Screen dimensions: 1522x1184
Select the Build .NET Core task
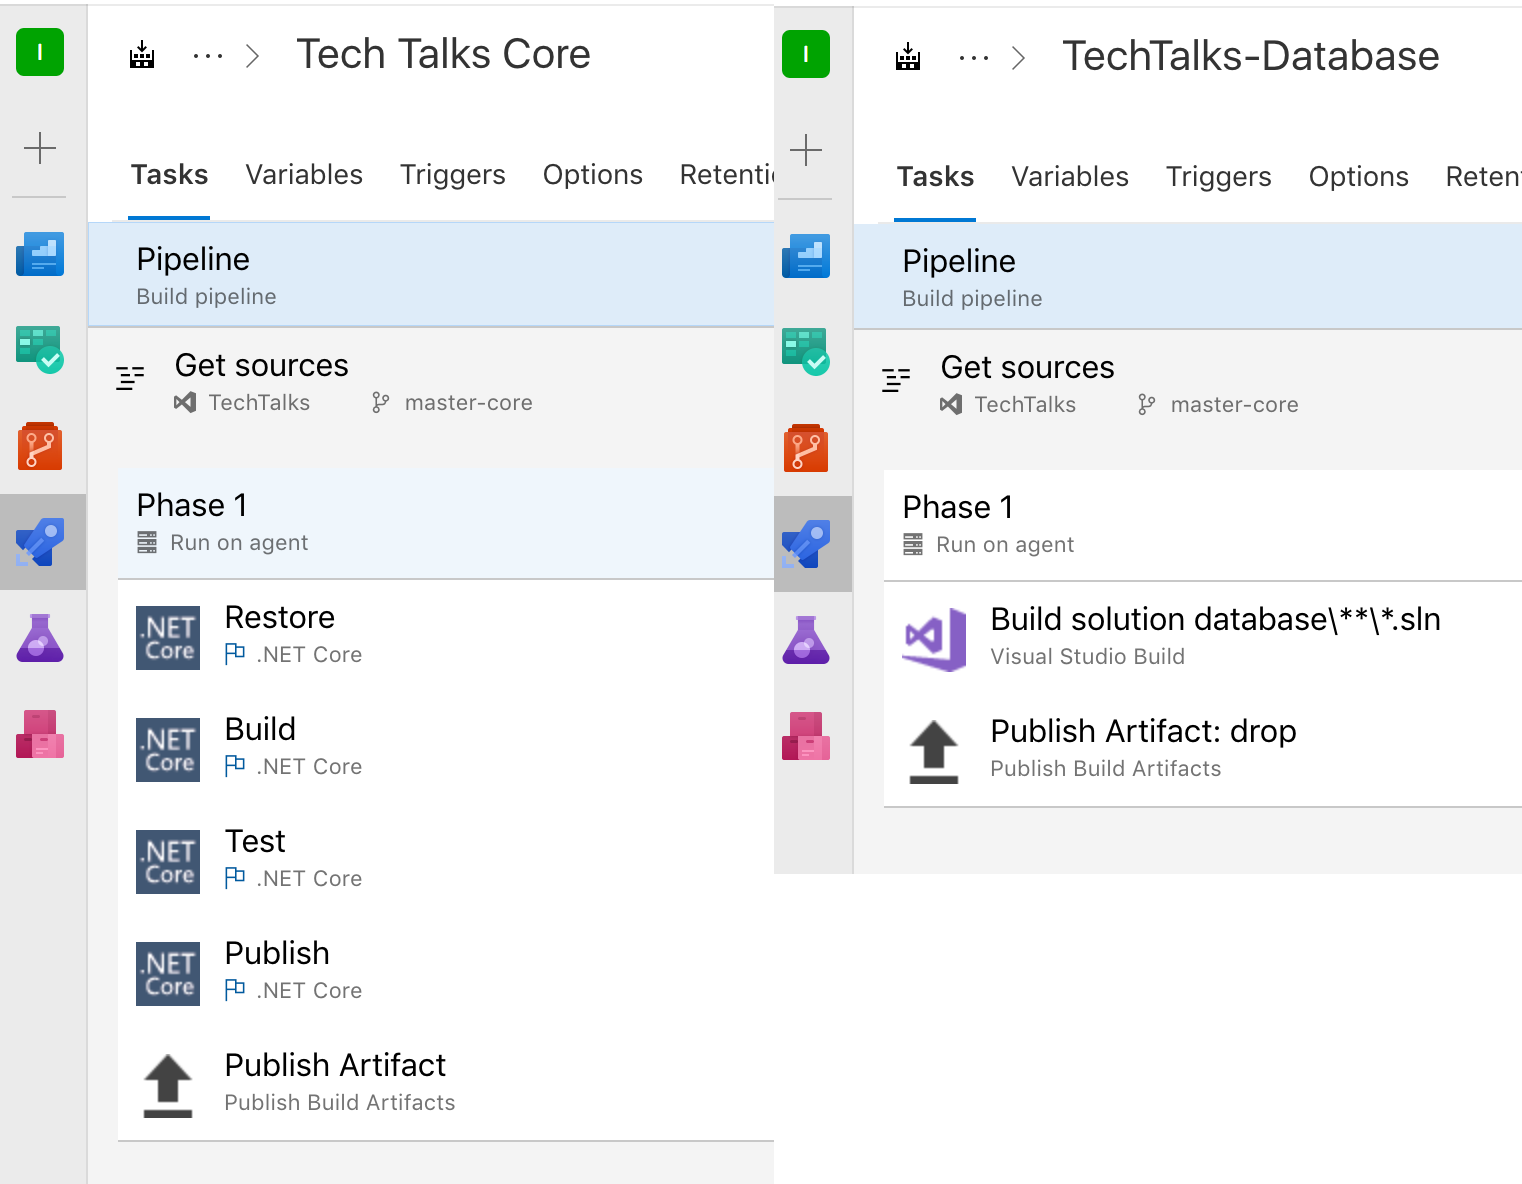[446, 748]
